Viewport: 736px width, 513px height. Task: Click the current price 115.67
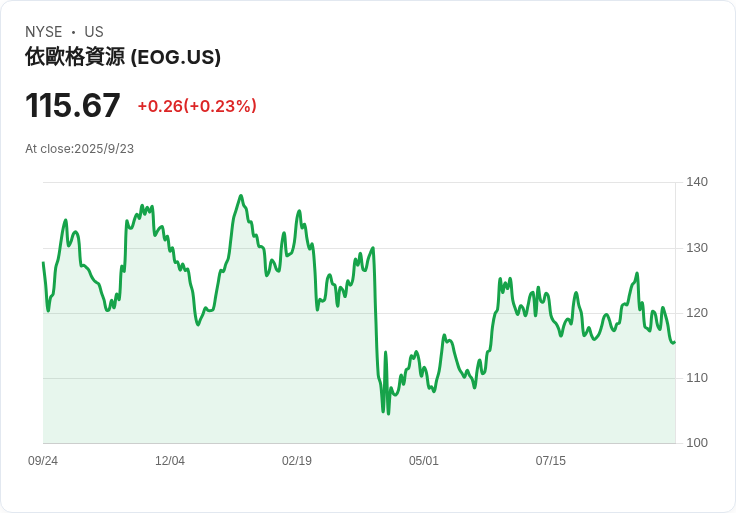click(x=73, y=105)
